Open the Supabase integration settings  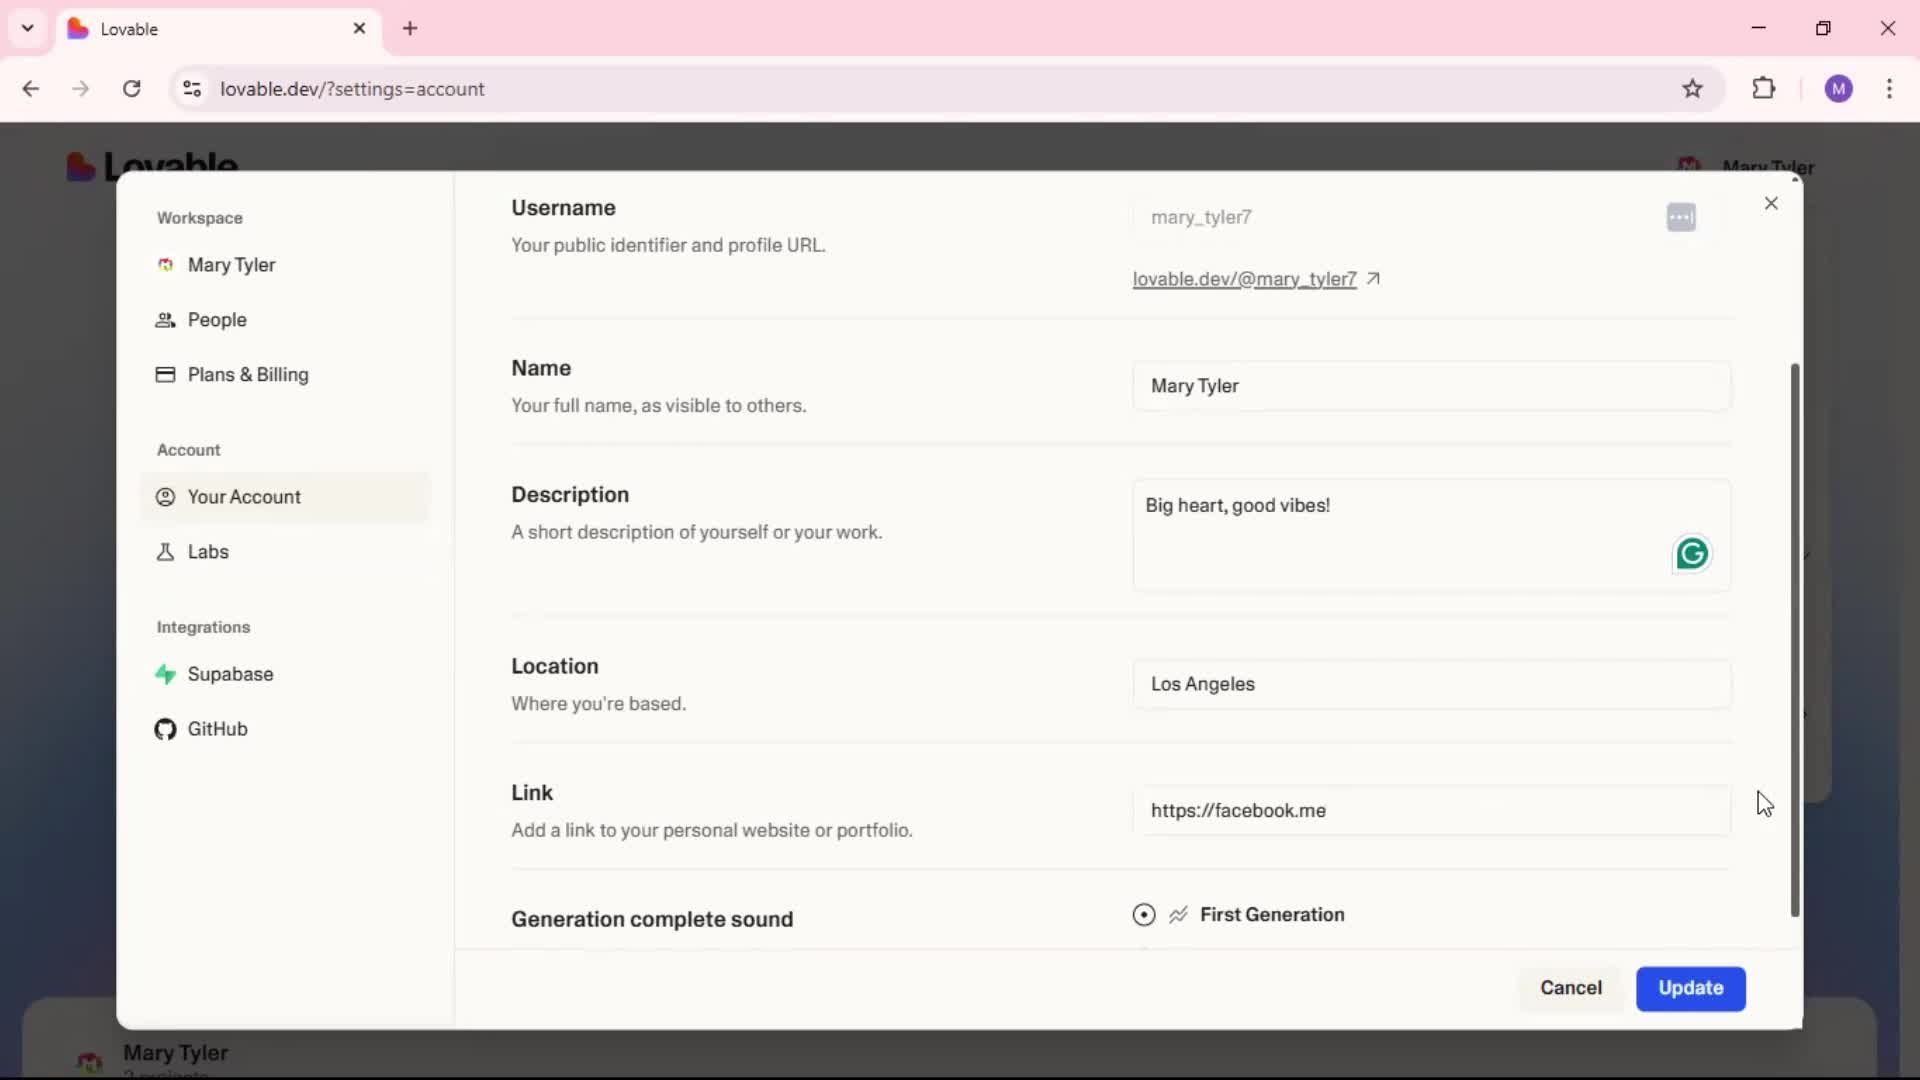(x=229, y=674)
